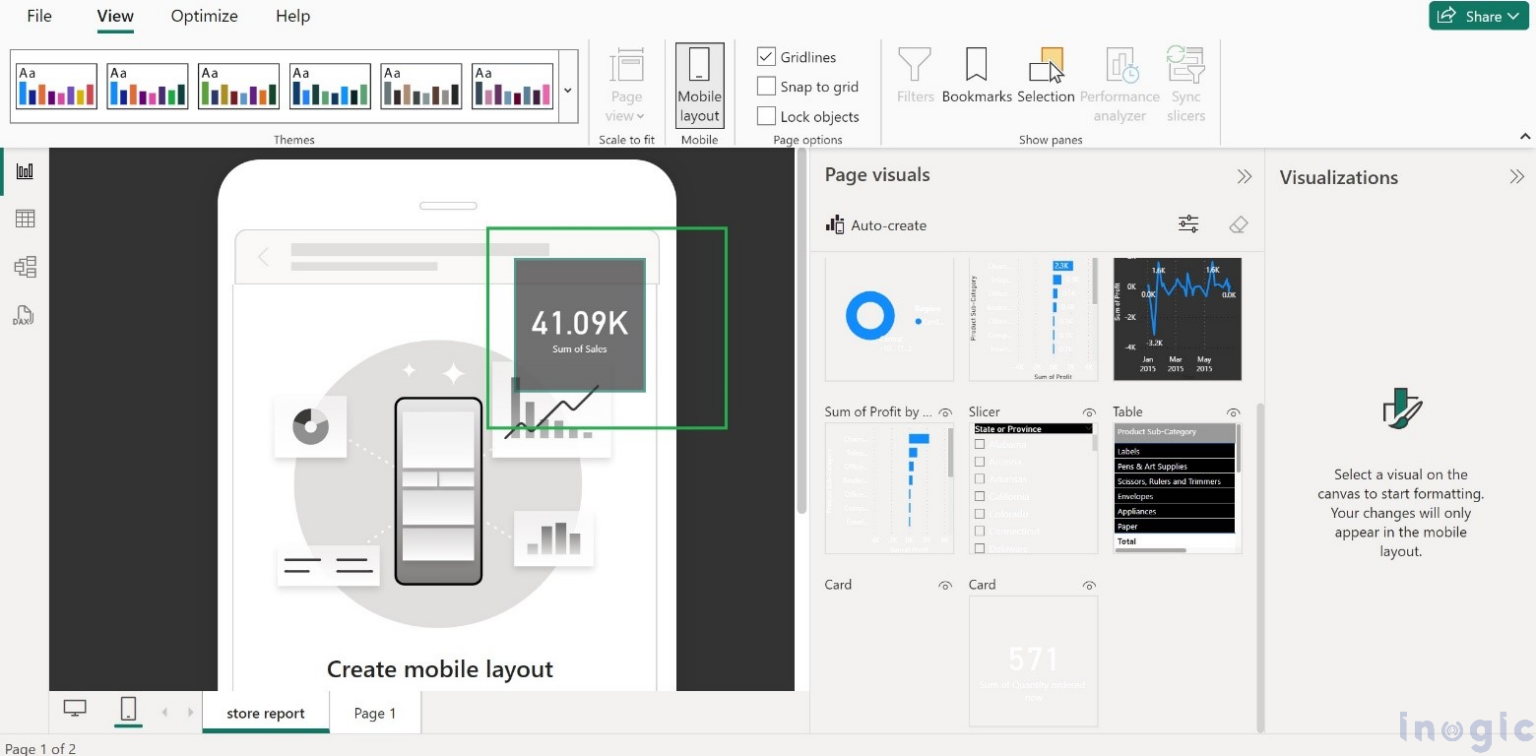Screen dimensions: 1536x756
Task: Open the View menu
Action: (114, 16)
